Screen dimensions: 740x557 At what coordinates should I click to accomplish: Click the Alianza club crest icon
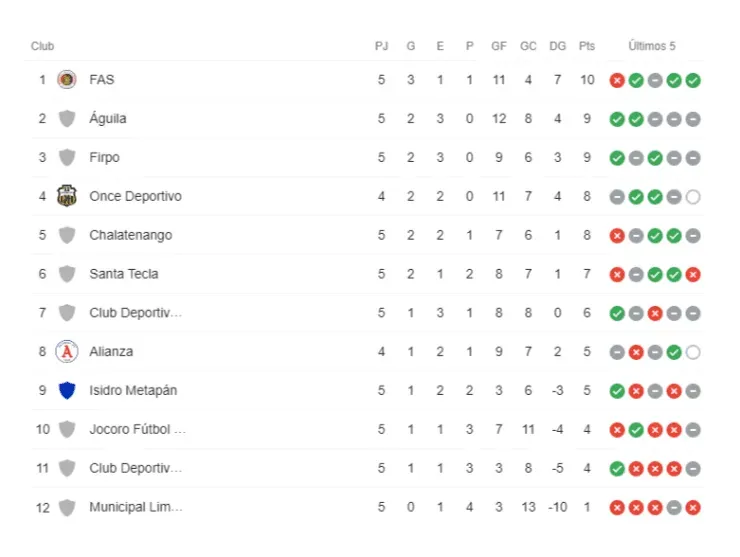pyautogui.click(x=67, y=352)
